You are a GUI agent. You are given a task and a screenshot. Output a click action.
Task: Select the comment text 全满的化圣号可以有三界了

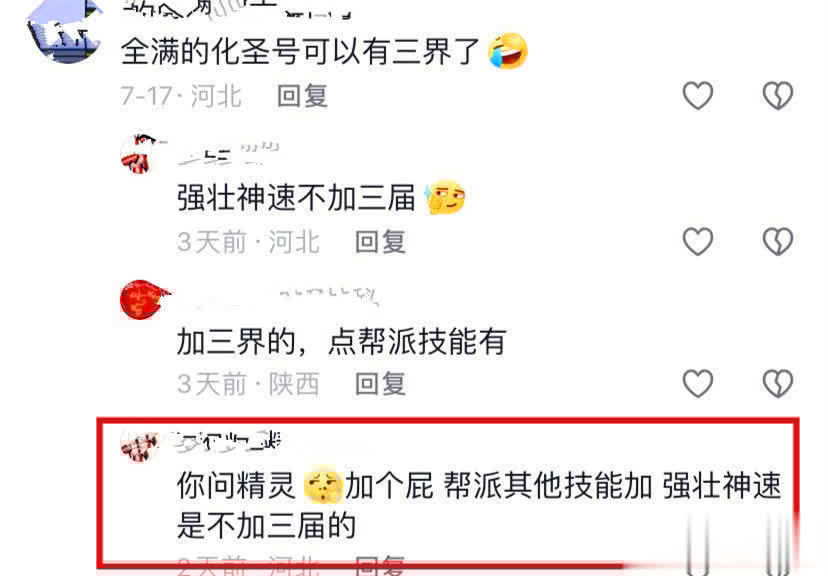pyautogui.click(x=300, y=52)
